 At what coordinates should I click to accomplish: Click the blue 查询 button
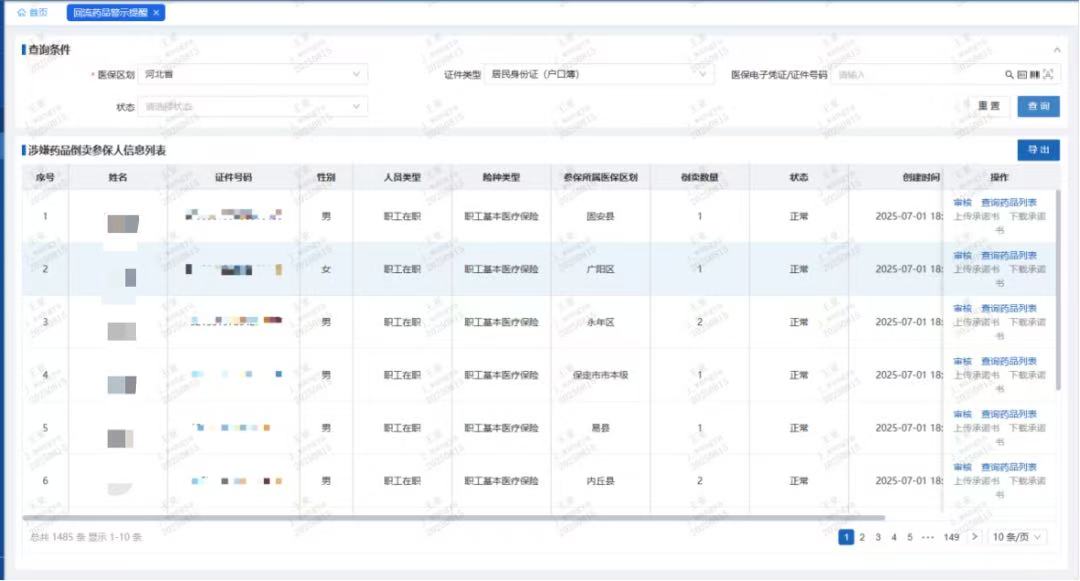(1039, 106)
